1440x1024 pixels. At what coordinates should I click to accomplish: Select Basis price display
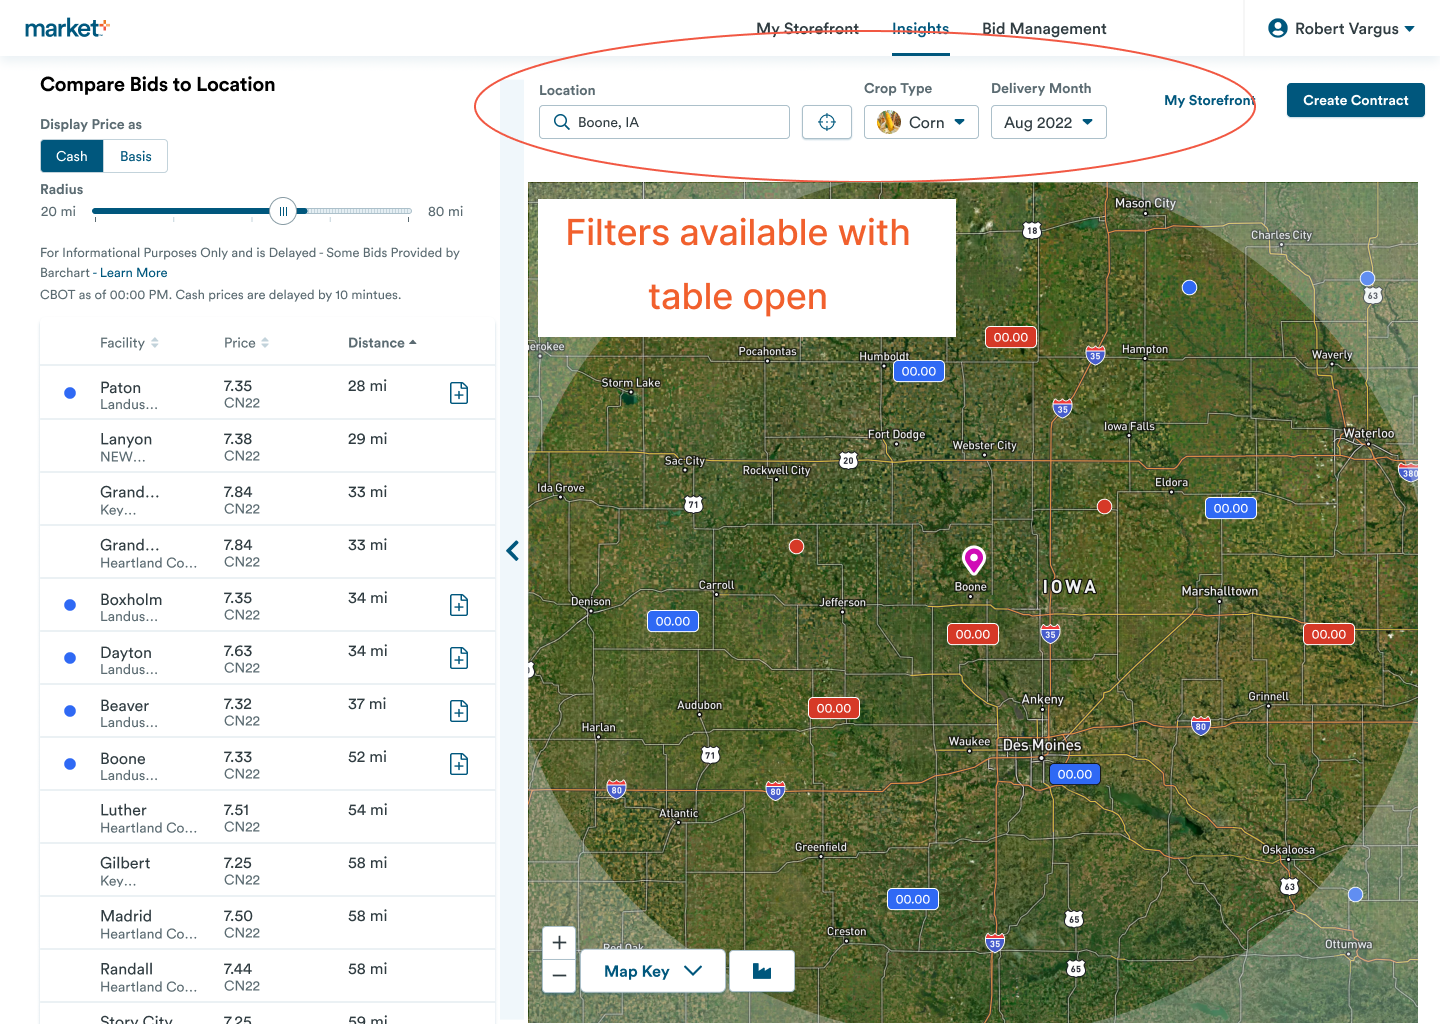[136, 156]
